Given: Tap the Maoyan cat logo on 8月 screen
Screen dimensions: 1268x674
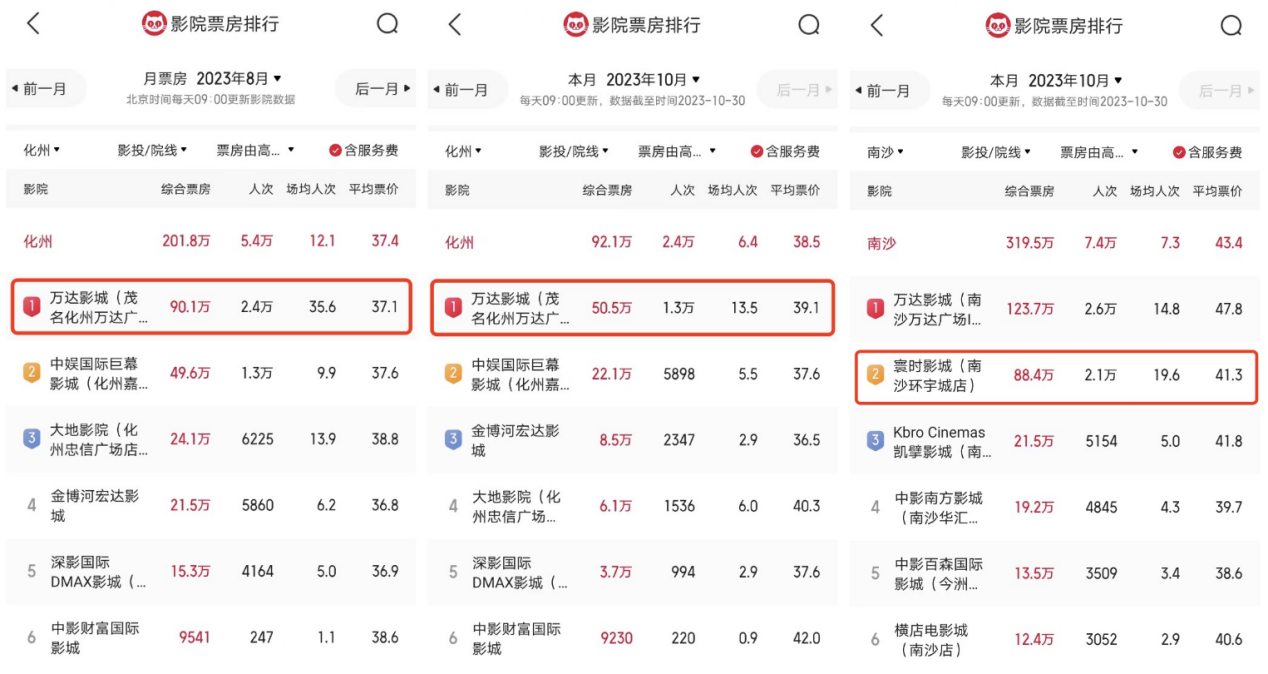Looking at the screenshot, I should tap(154, 24).
